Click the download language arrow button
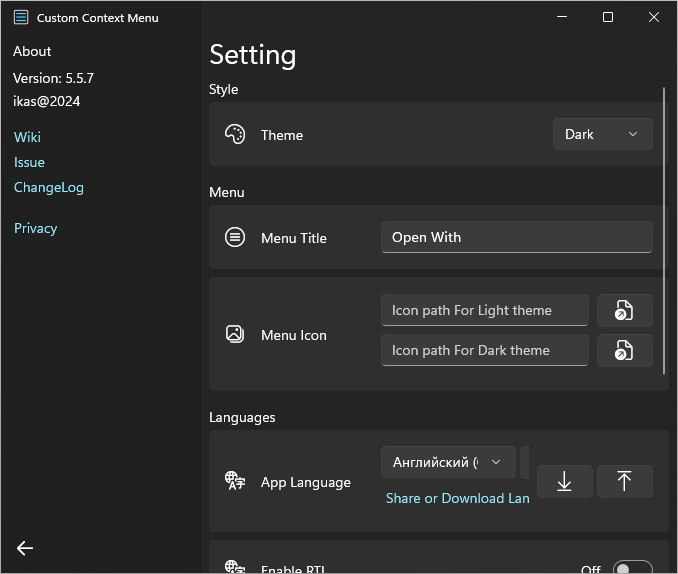The width and height of the screenshot is (678, 574). (564, 481)
